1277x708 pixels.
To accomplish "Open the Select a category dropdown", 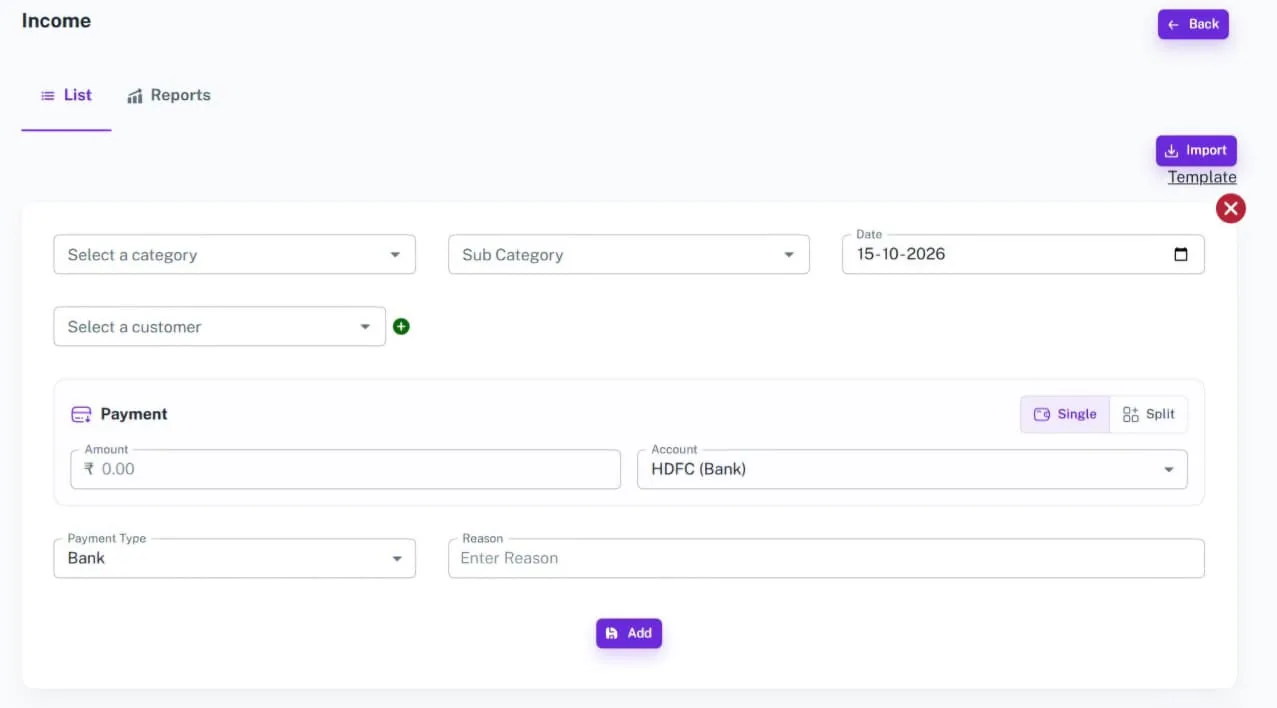I will [x=234, y=255].
